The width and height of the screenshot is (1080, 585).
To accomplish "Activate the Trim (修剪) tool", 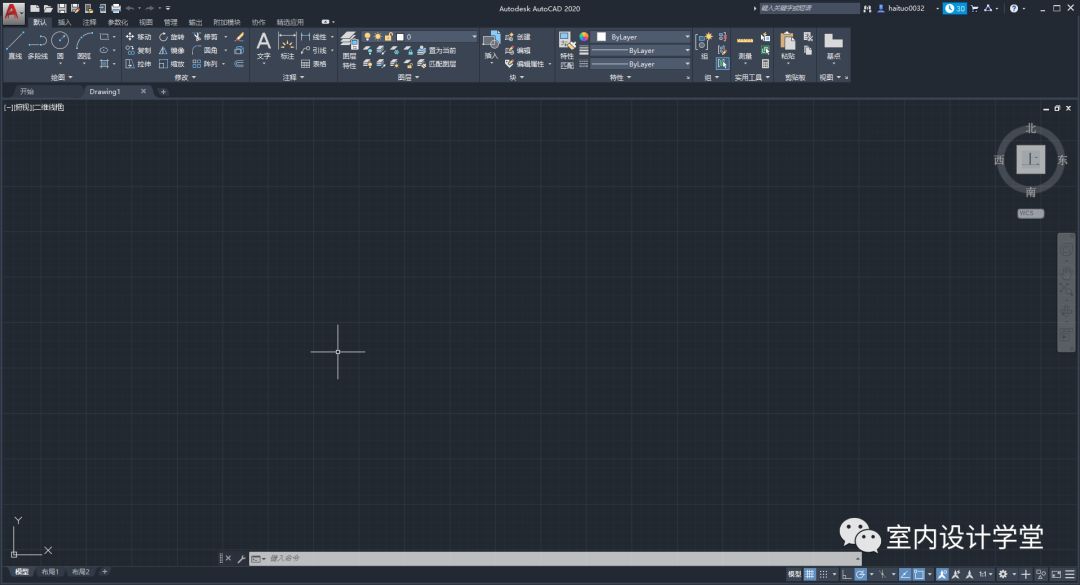I will pos(204,36).
